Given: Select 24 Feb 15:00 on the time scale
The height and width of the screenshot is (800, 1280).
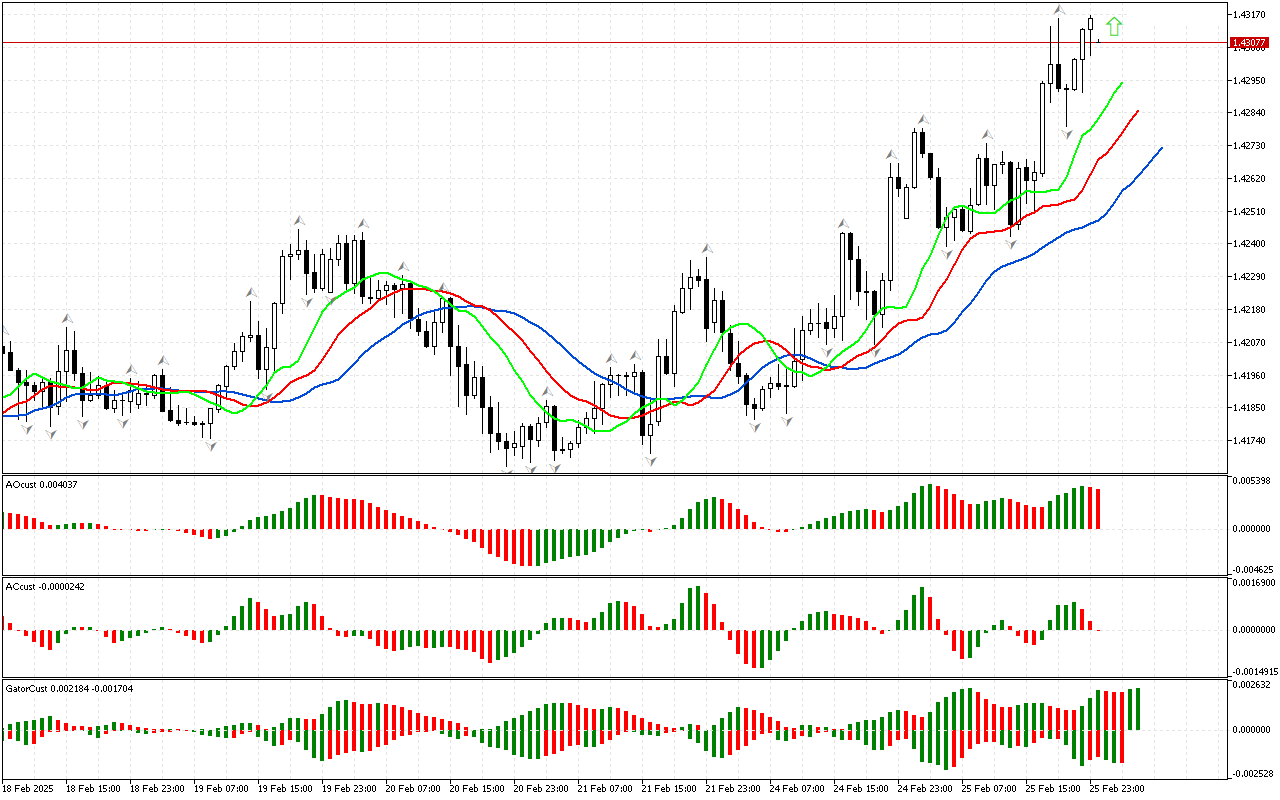Looking at the screenshot, I should (x=860, y=789).
